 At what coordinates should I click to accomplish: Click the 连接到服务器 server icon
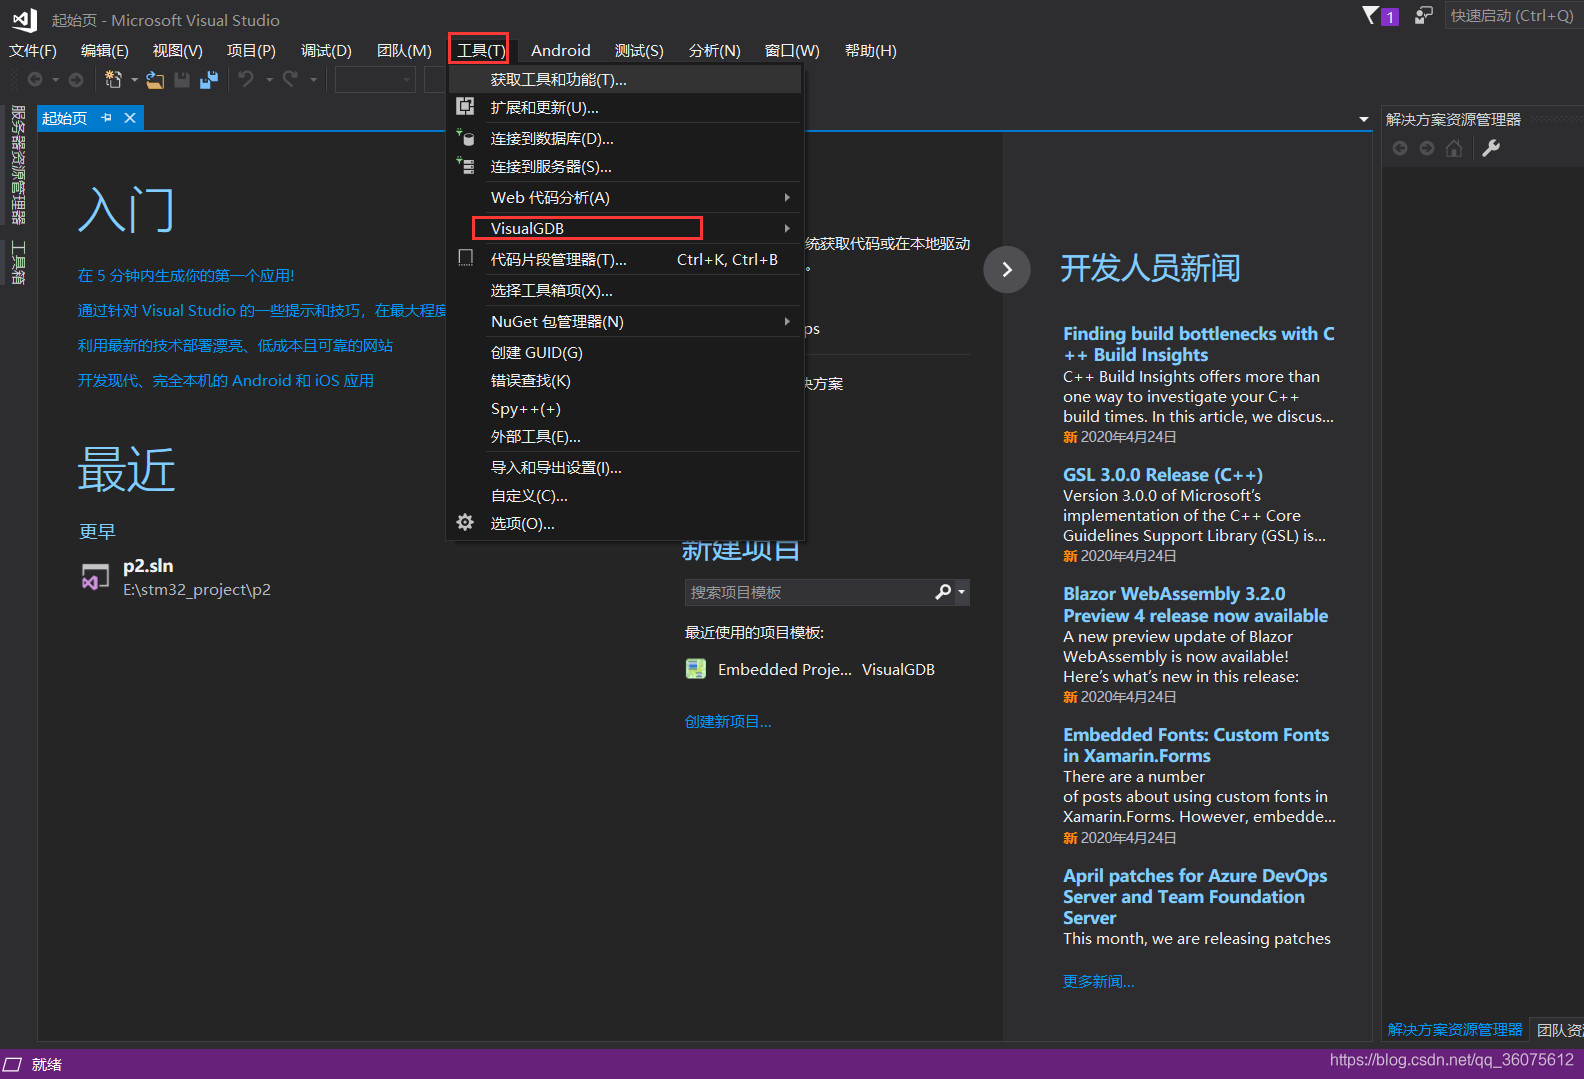tap(465, 165)
